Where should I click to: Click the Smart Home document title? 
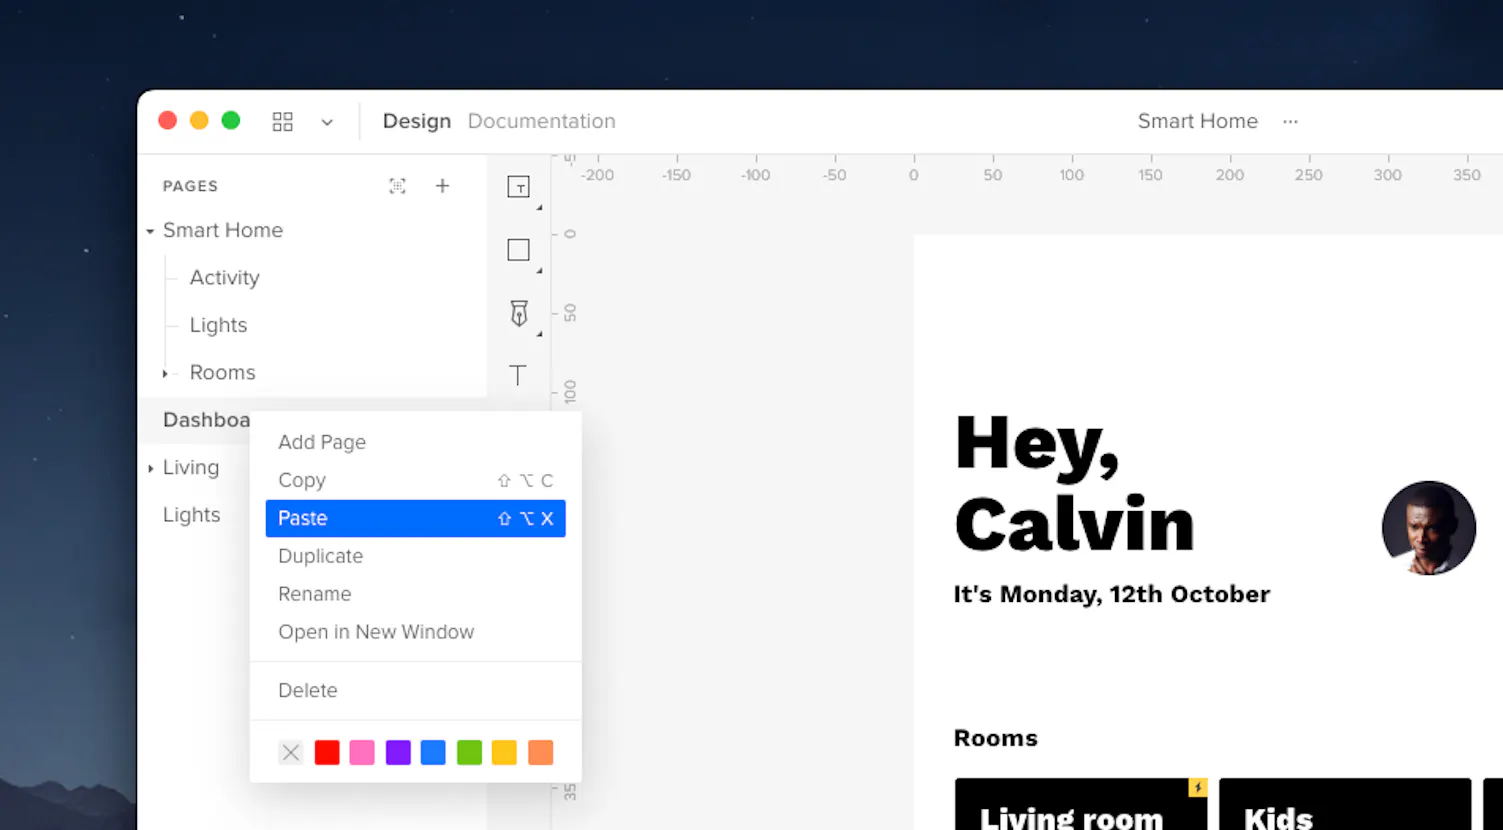pyautogui.click(x=1197, y=121)
